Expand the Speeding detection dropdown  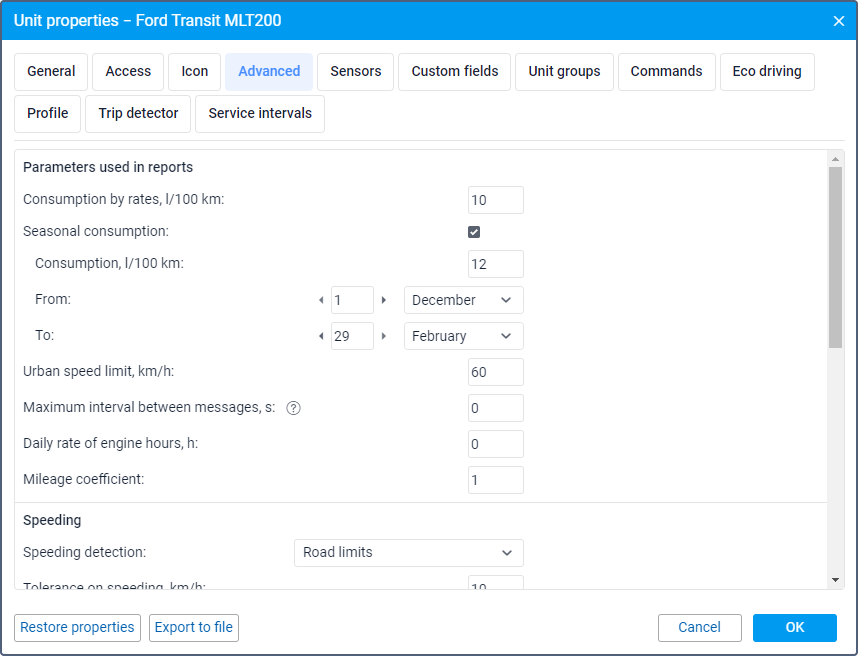pos(409,553)
